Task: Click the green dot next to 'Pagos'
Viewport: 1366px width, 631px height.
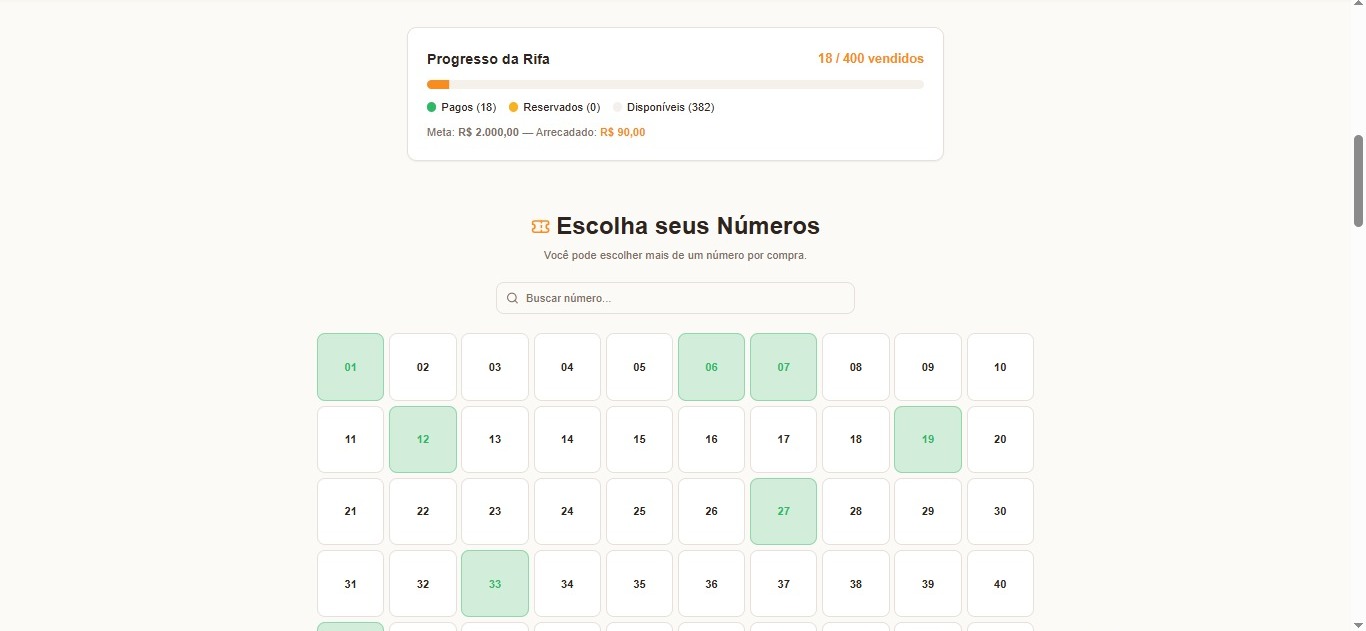Action: coord(430,107)
